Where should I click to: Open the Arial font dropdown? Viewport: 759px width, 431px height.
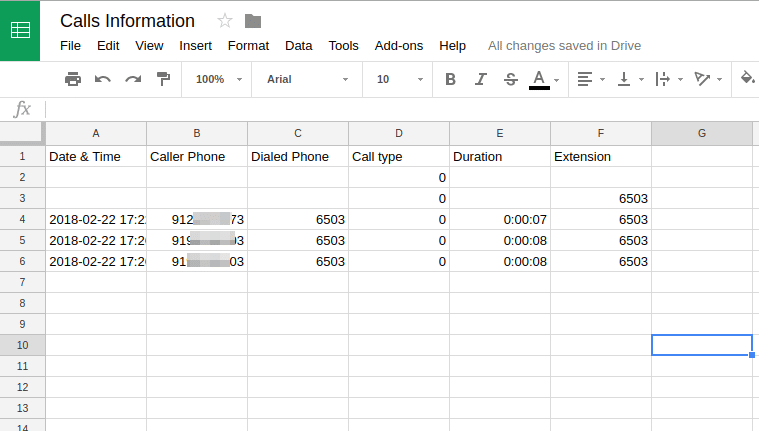[x=307, y=79]
